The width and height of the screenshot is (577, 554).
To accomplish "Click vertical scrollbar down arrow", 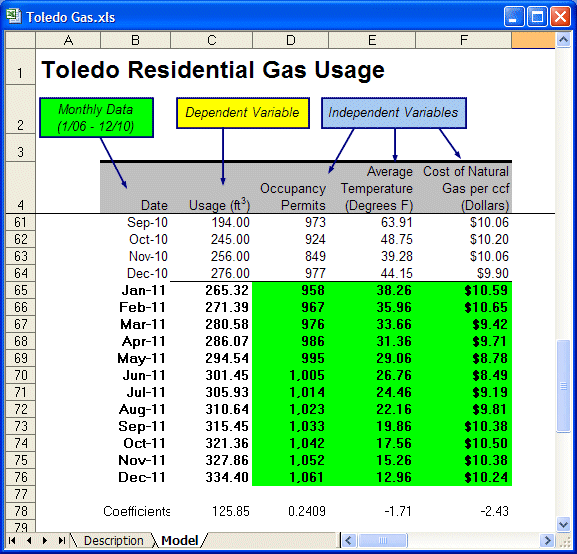I will [x=563, y=524].
